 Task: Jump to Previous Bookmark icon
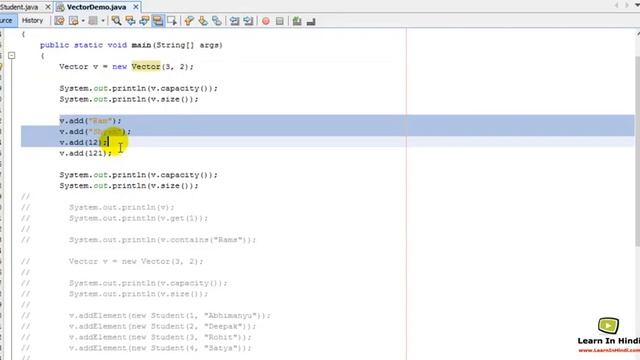(x=189, y=21)
